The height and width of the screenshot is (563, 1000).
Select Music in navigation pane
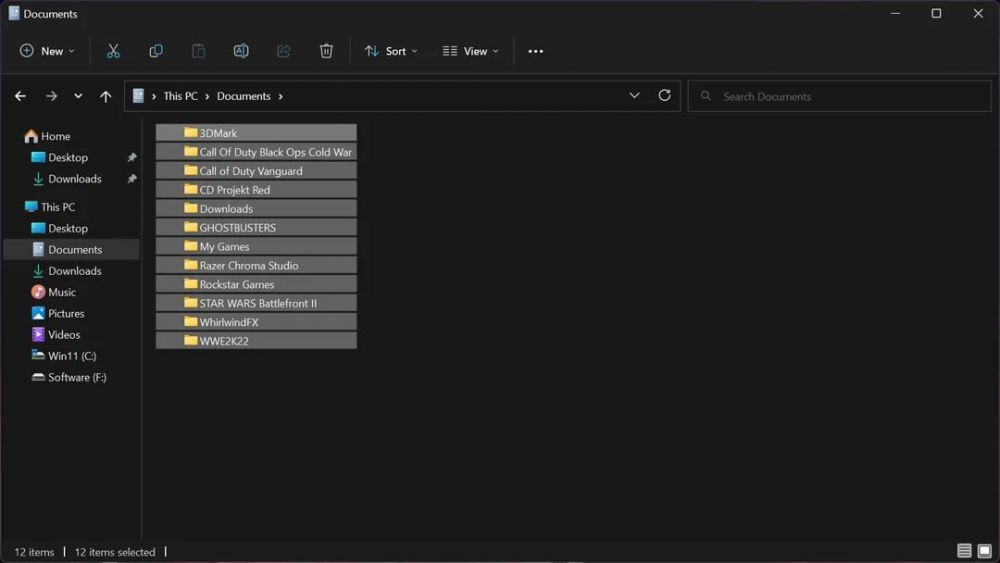point(62,292)
